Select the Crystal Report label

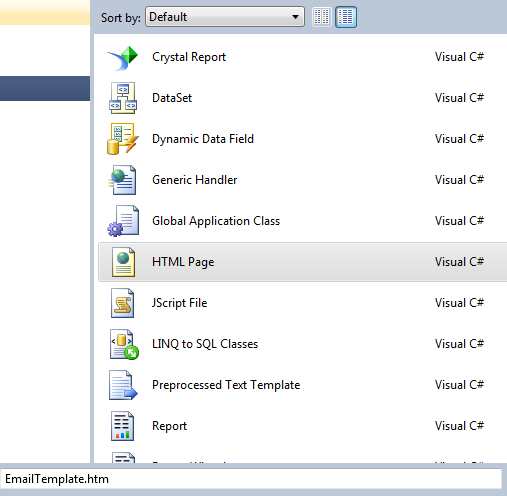pyautogui.click(x=189, y=57)
